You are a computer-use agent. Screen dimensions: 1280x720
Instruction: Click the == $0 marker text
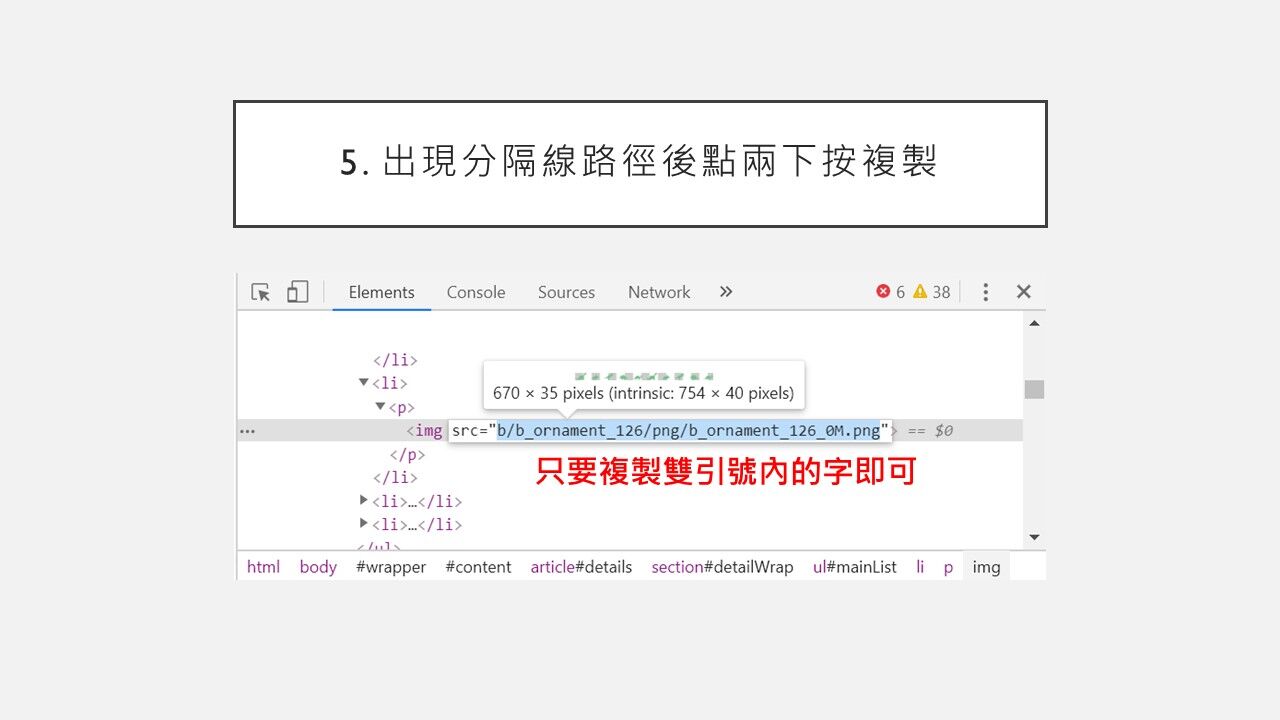pos(930,430)
